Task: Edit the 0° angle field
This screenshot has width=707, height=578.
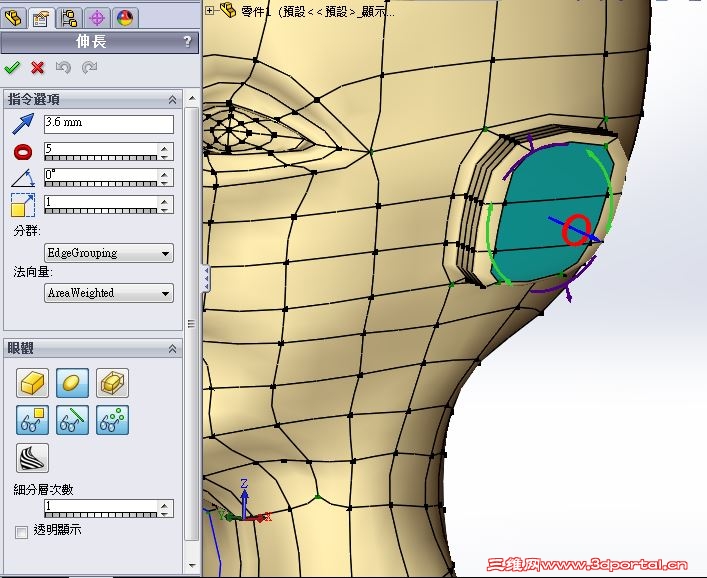Action: point(101,175)
